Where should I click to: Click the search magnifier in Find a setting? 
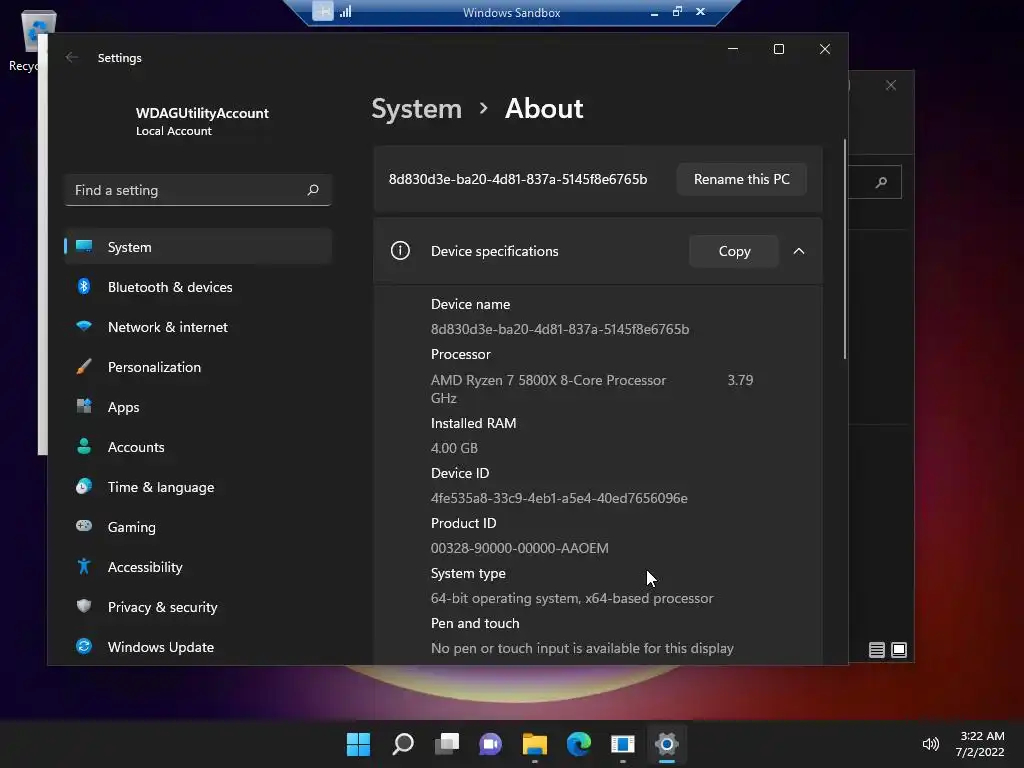(313, 190)
